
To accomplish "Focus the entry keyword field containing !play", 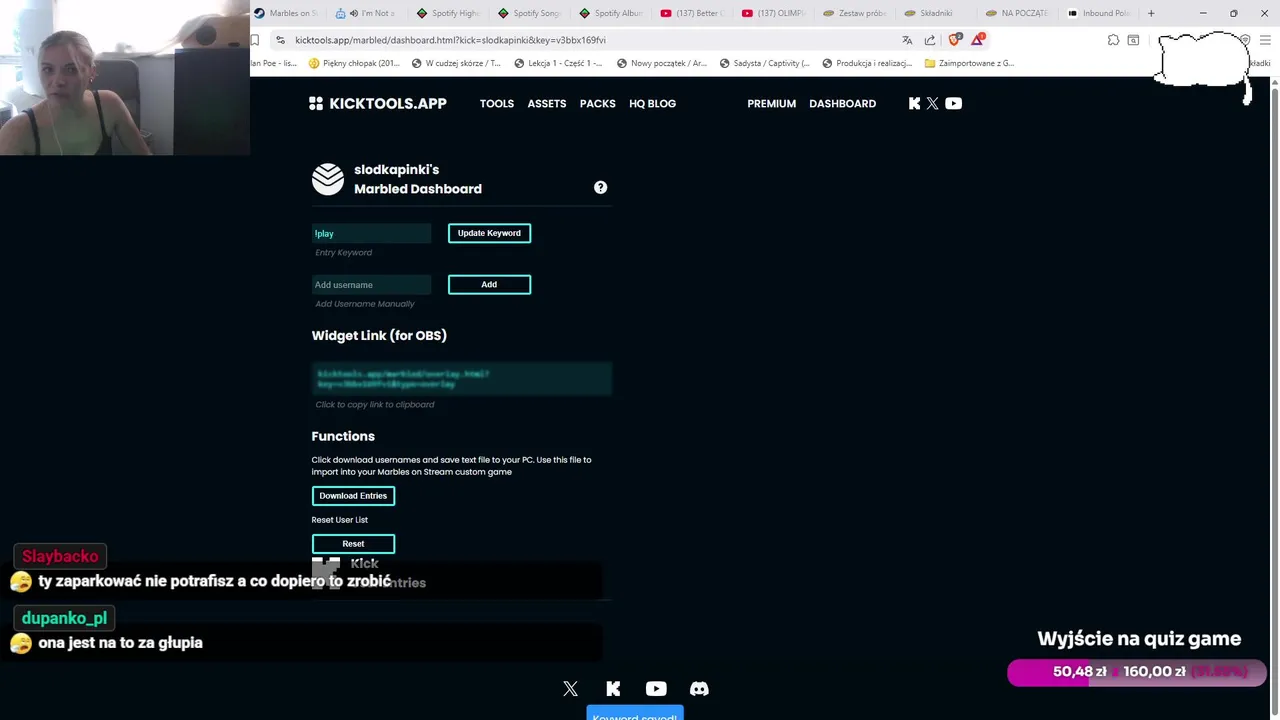I will click(371, 233).
